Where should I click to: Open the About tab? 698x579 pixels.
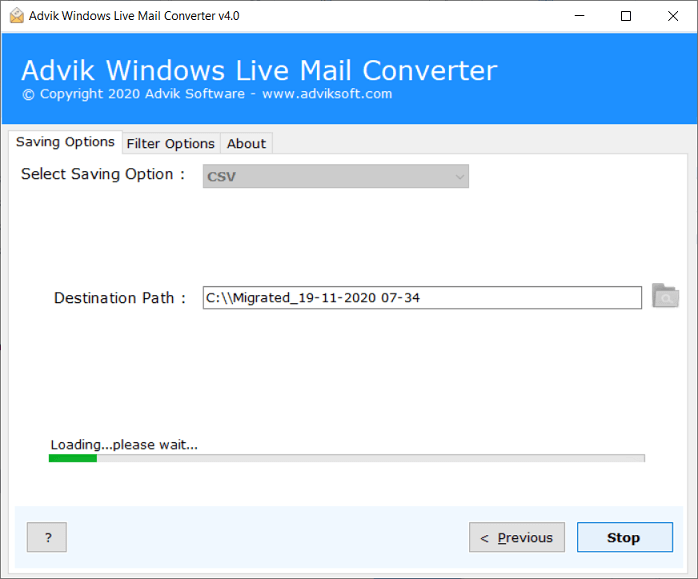[x=246, y=144]
